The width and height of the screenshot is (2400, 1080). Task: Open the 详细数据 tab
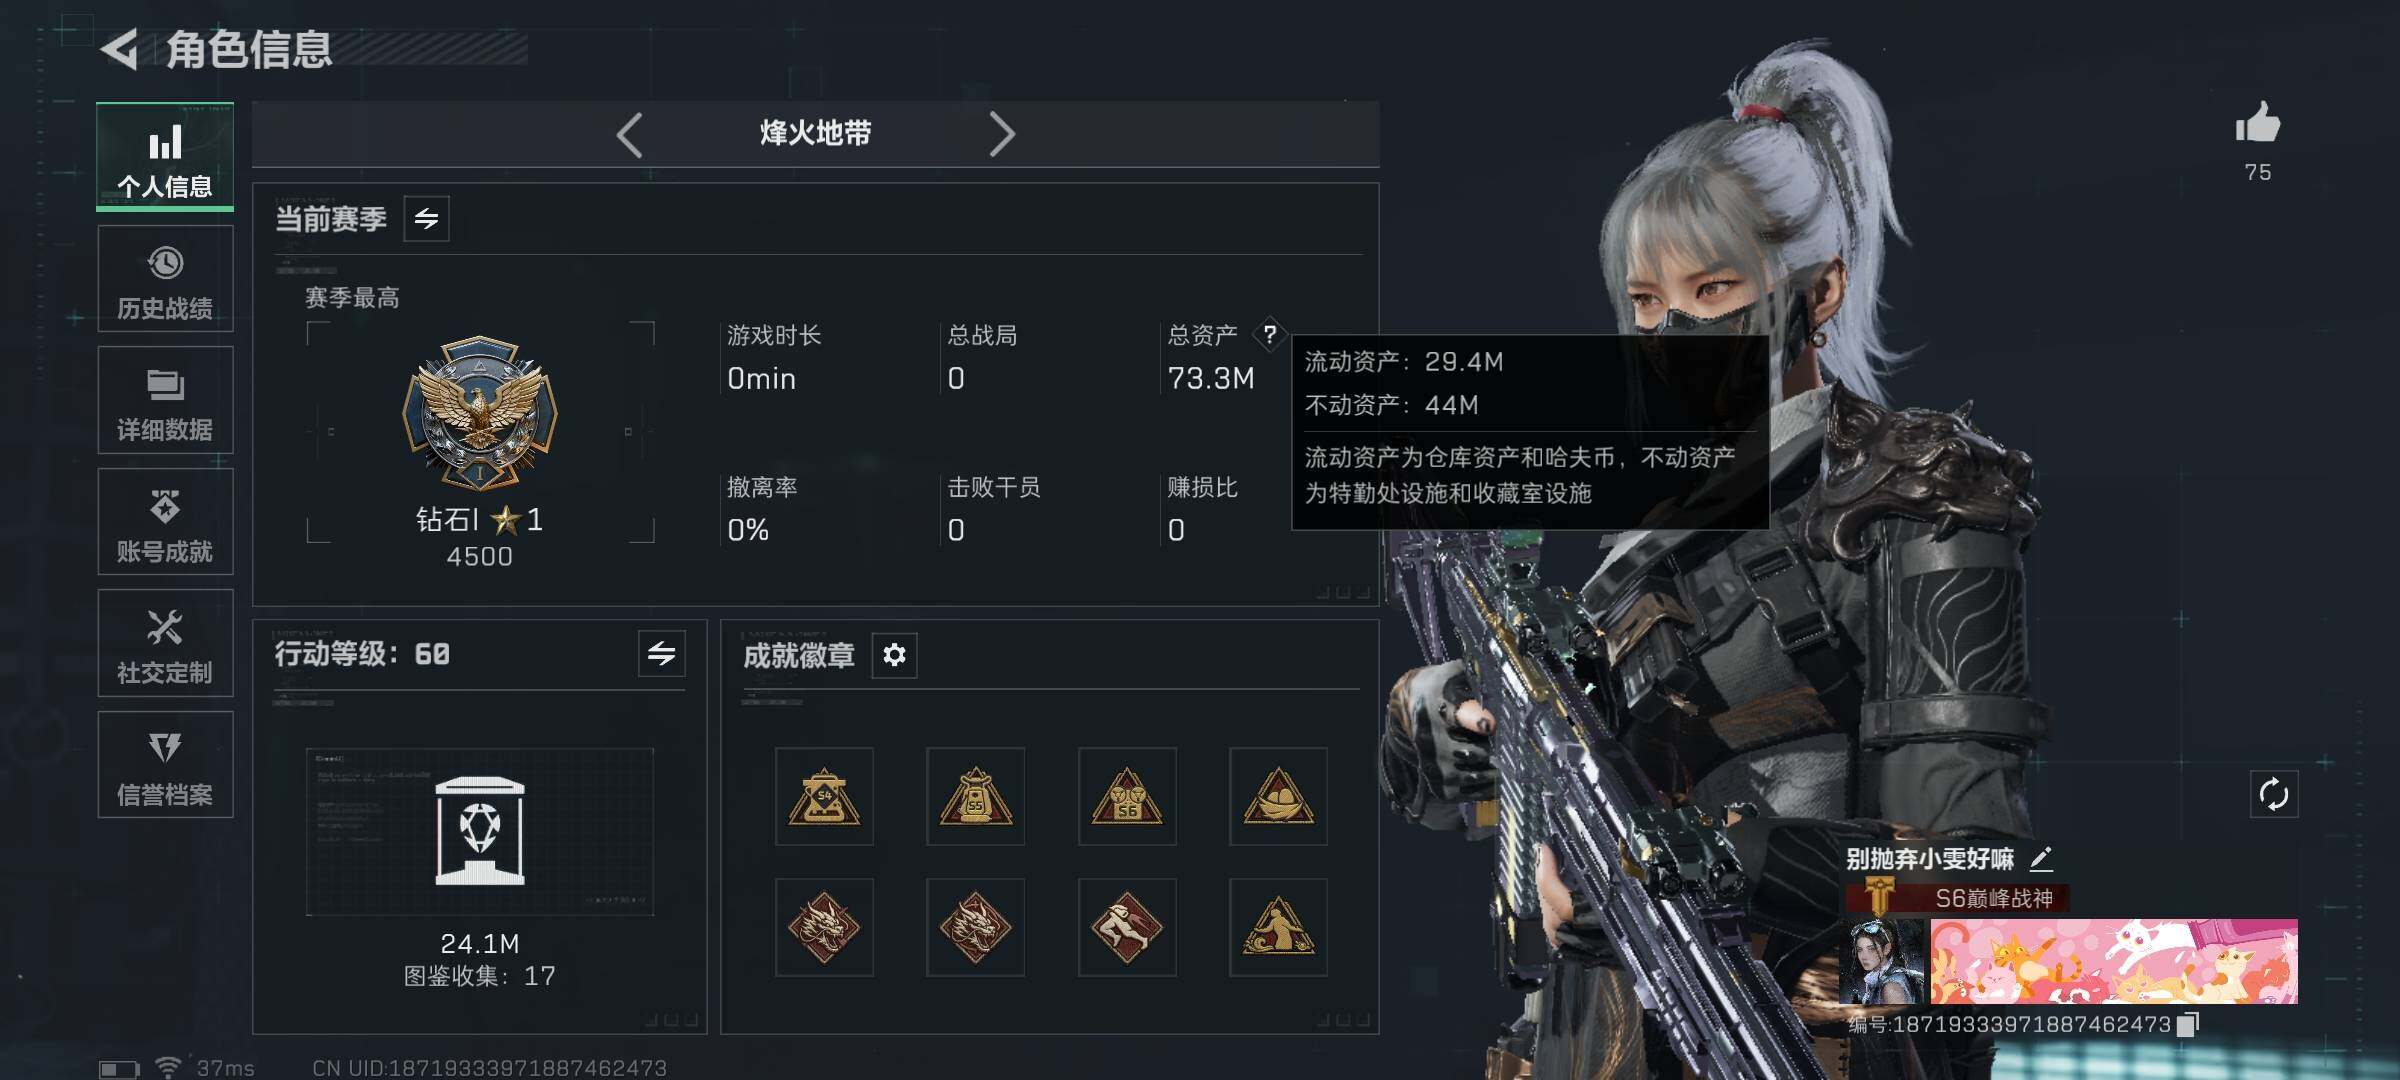pyautogui.click(x=165, y=400)
